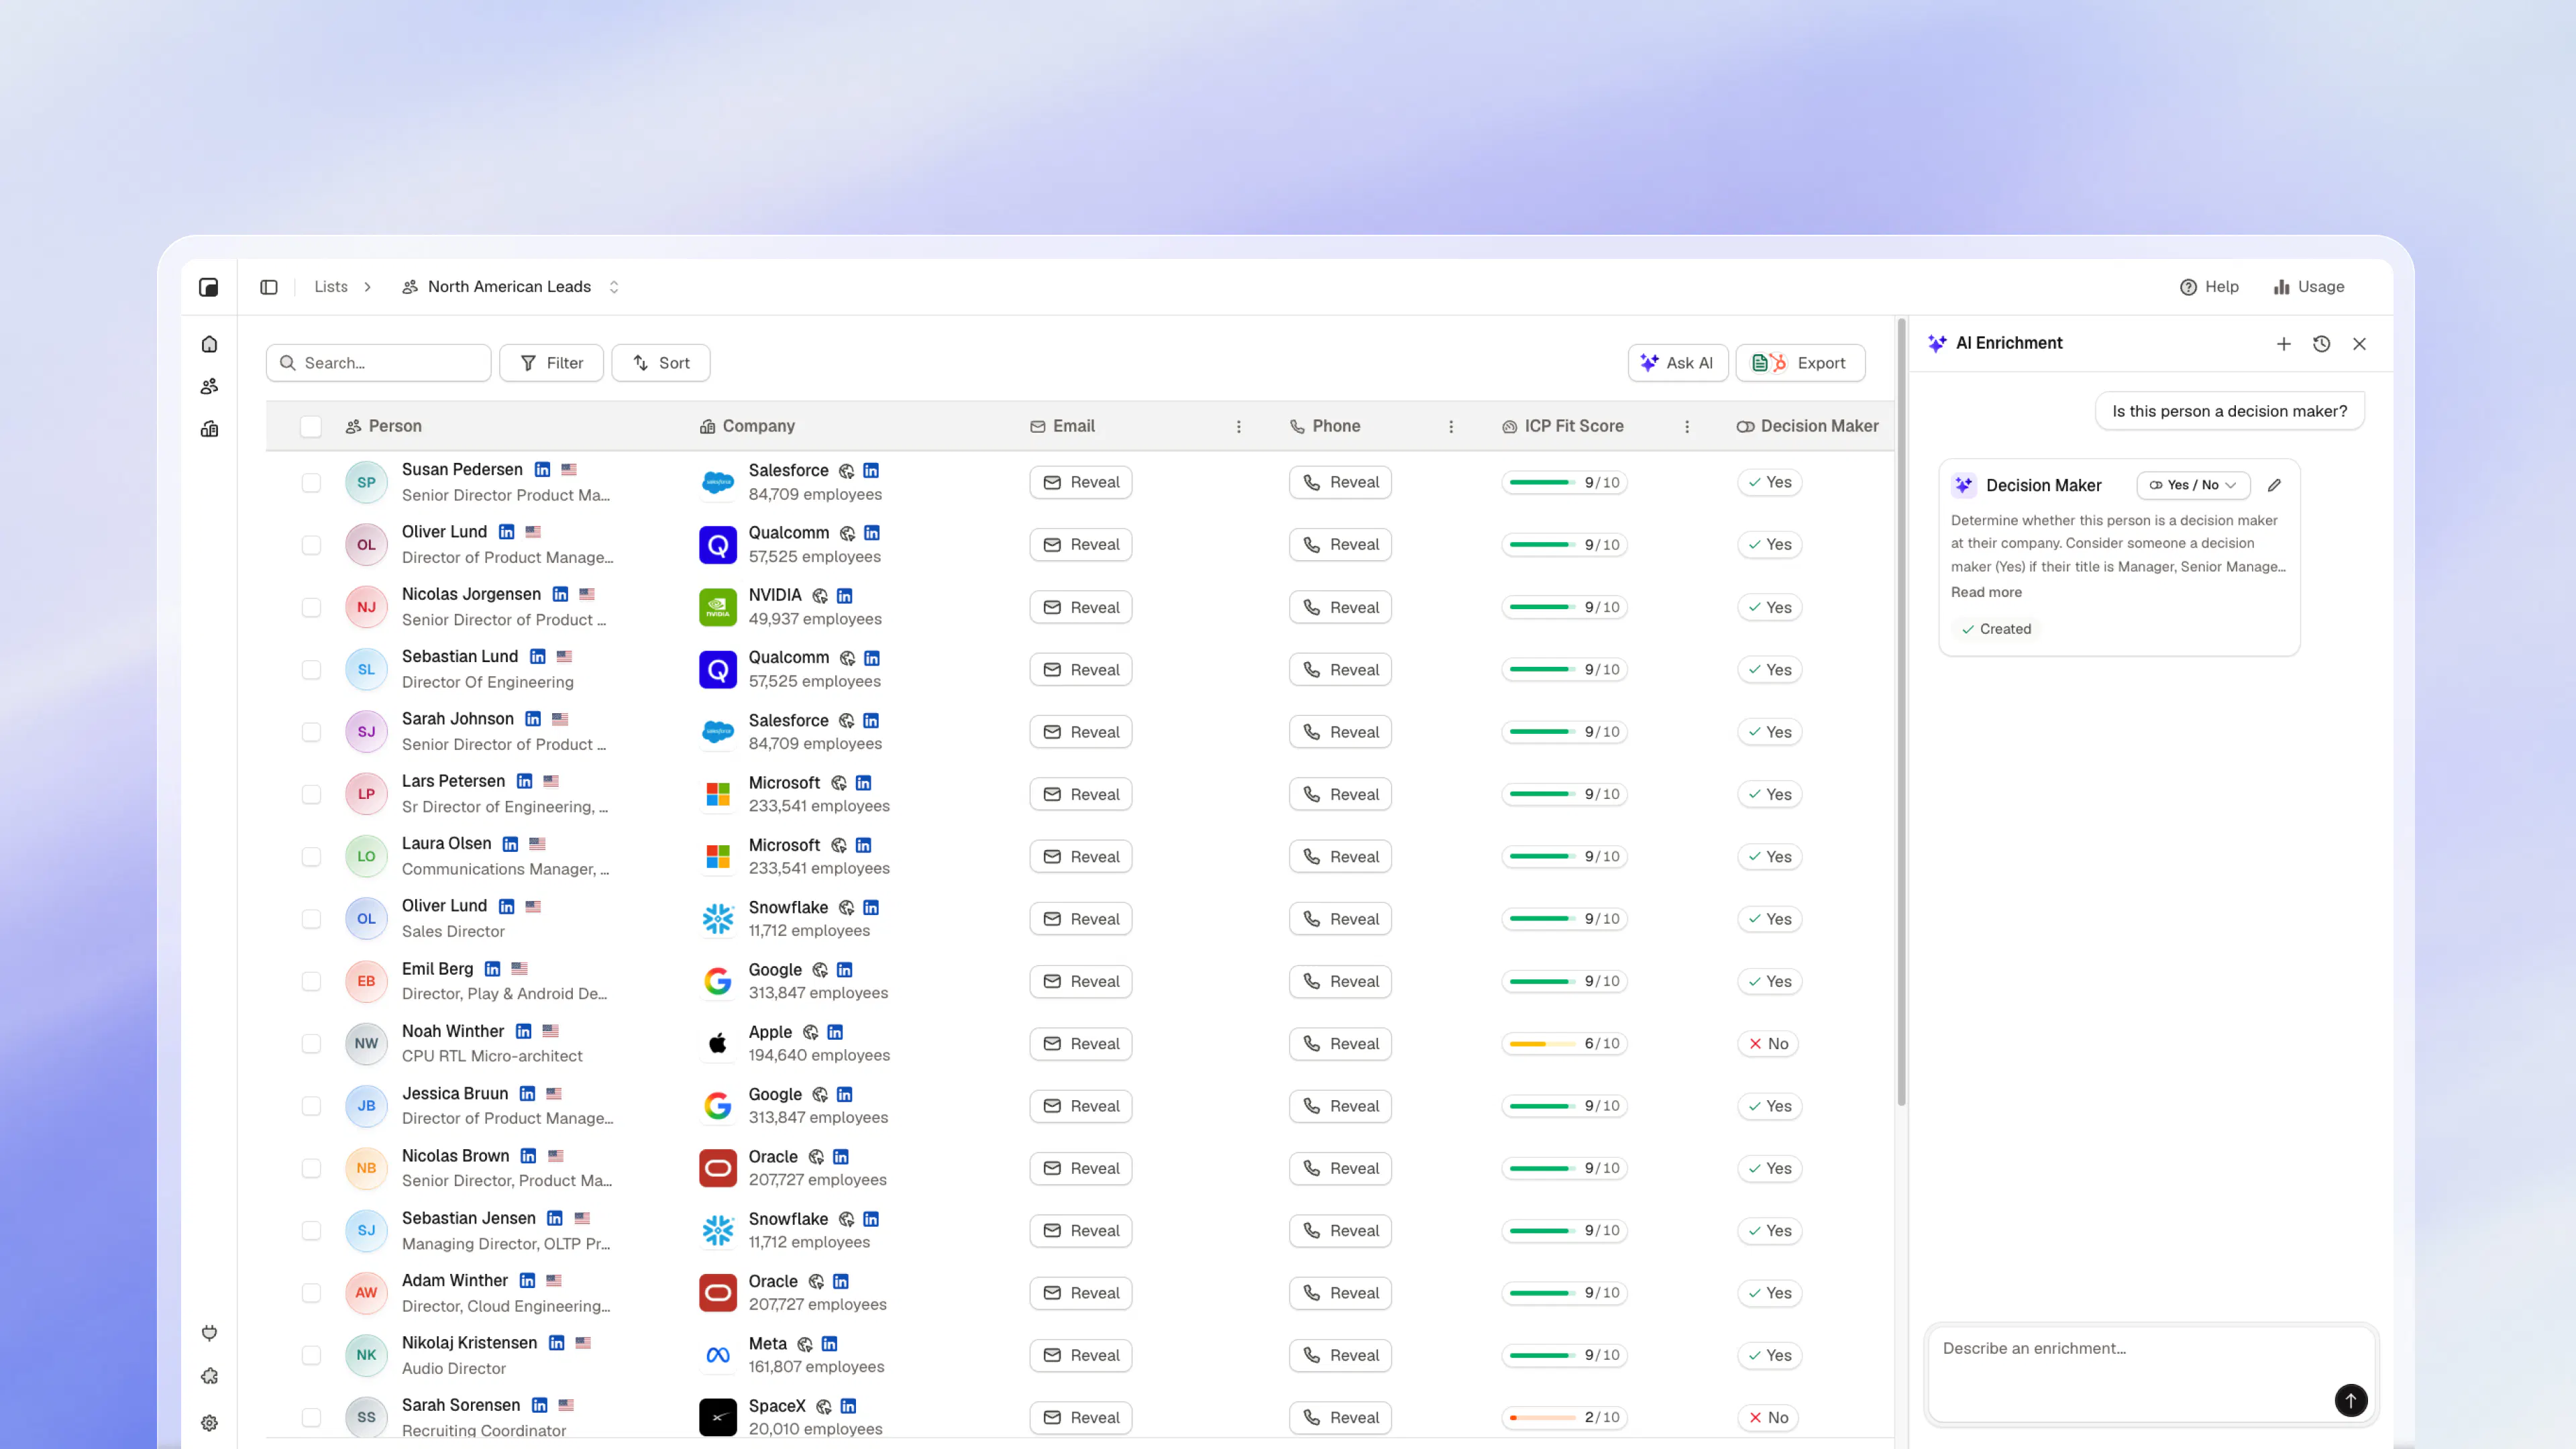Click Noah Winther's 6/10 ICP score bar
Image resolution: width=2576 pixels, height=1449 pixels.
click(1564, 1044)
